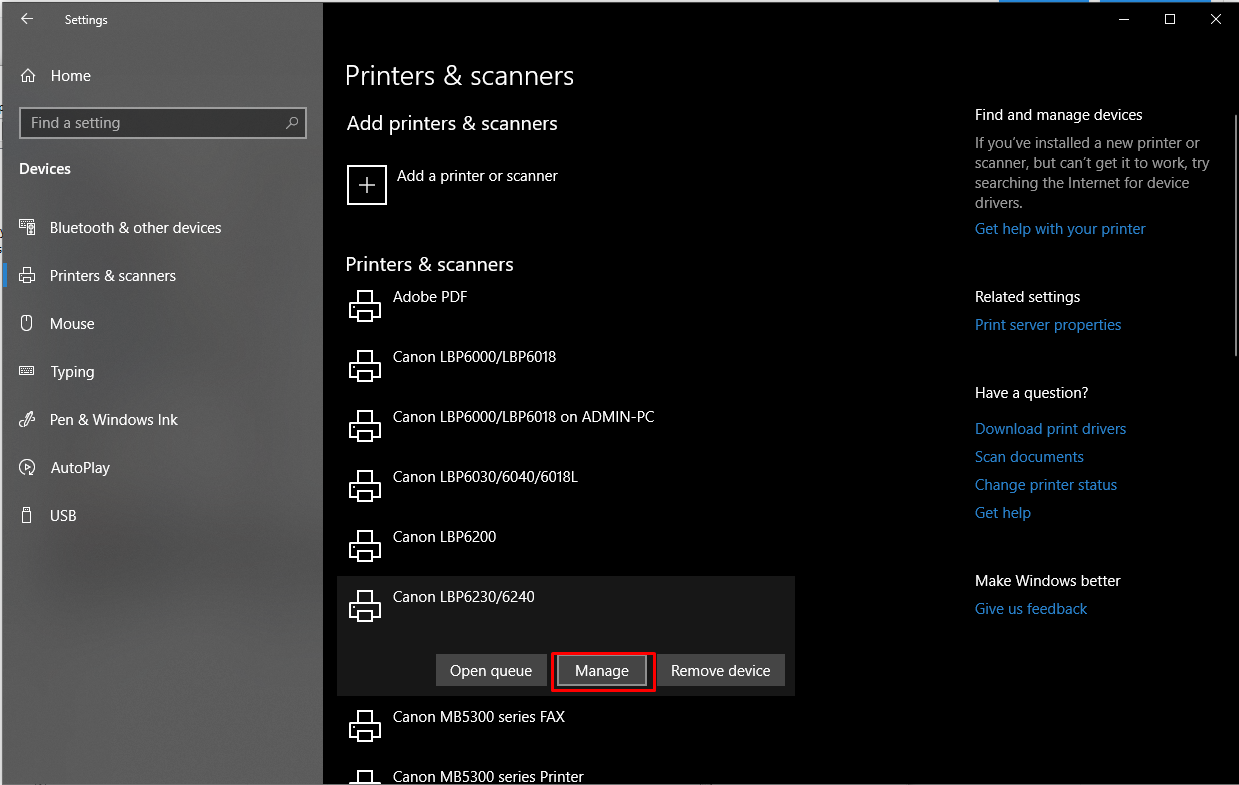Select the Printers & scanners sidebar icon
1239x785 pixels.
point(28,276)
